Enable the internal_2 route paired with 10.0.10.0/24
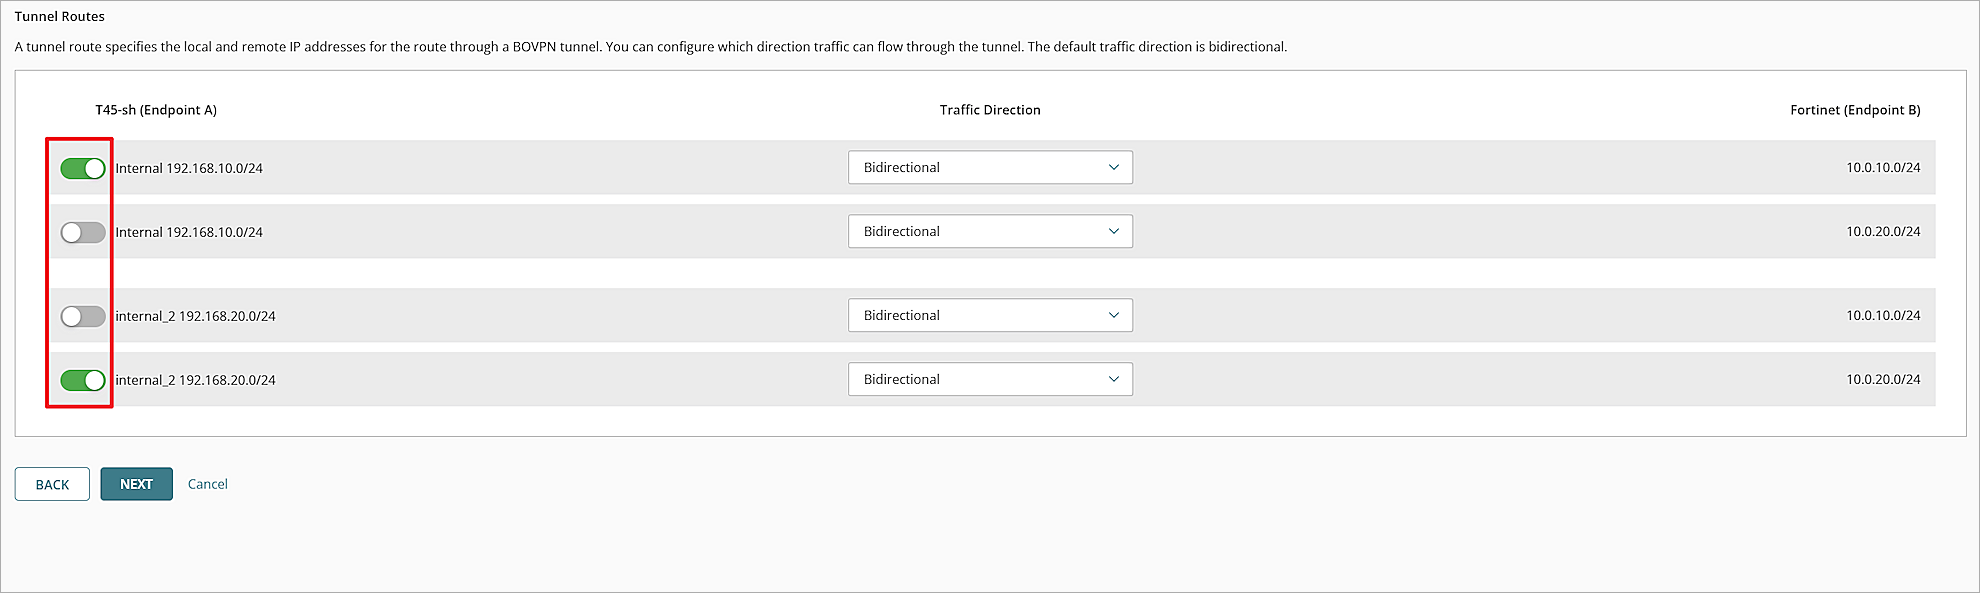This screenshot has width=1980, height=593. [83, 315]
